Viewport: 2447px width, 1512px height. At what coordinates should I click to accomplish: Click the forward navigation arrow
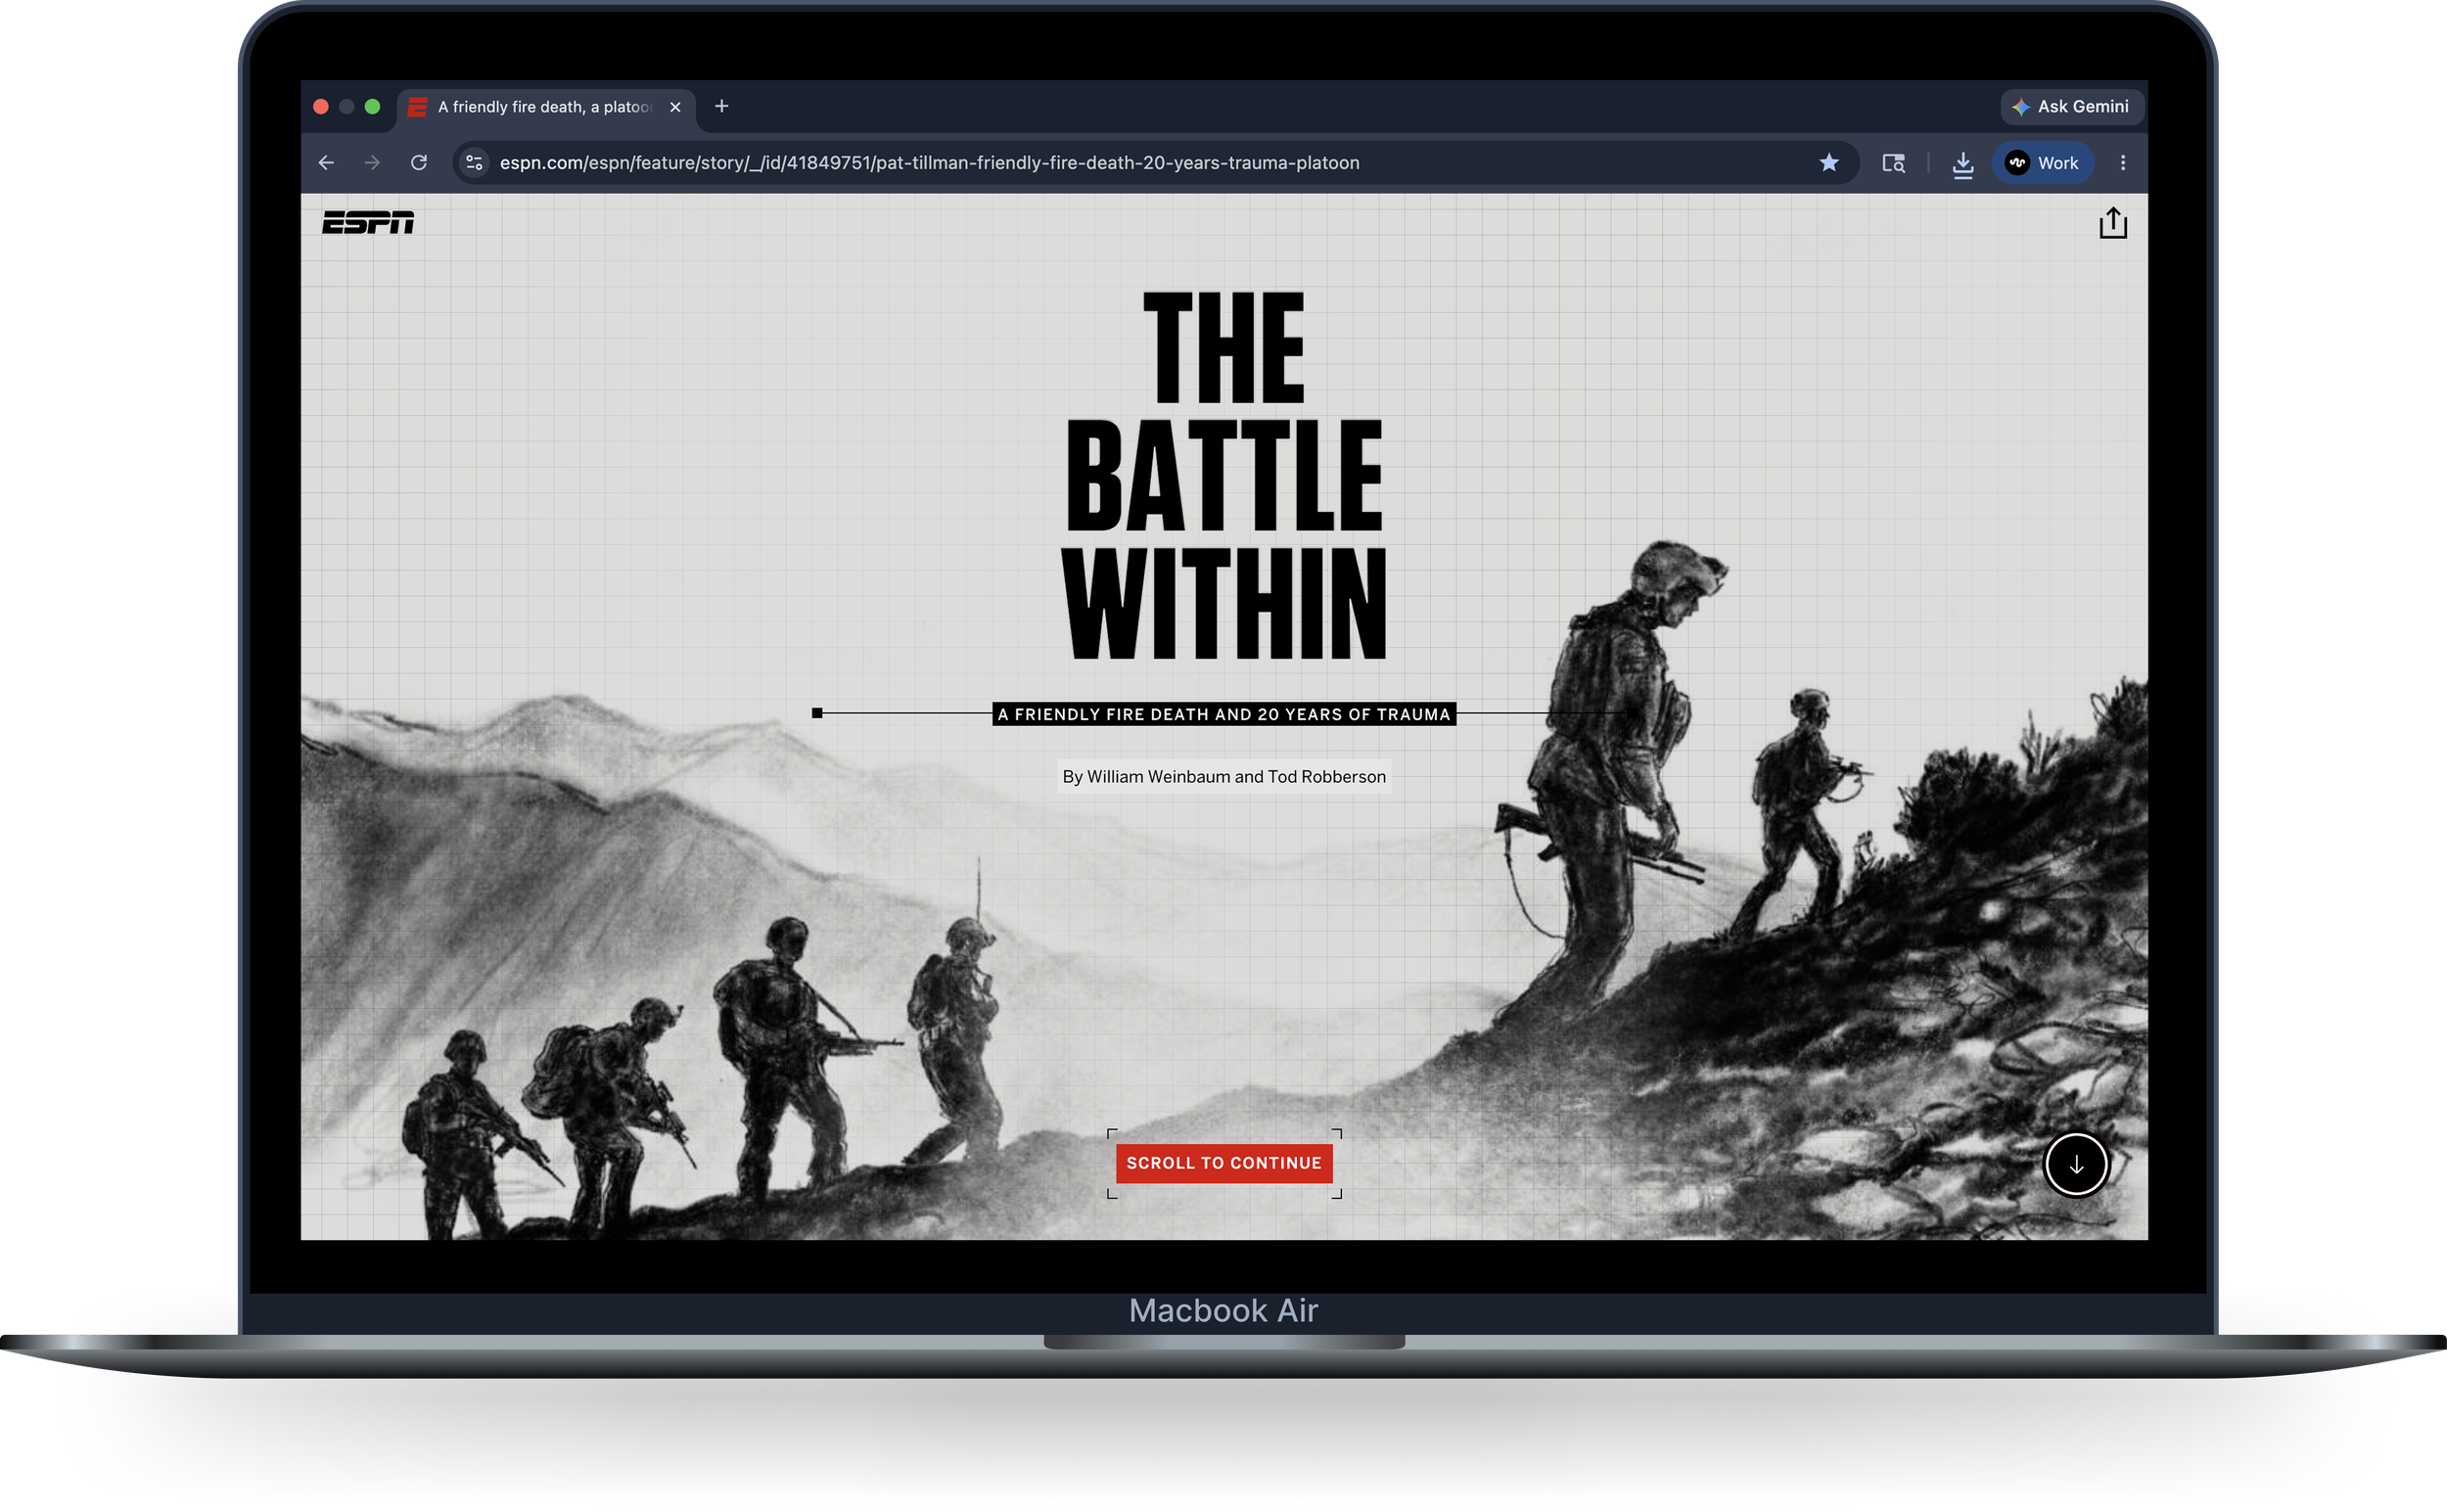click(372, 163)
